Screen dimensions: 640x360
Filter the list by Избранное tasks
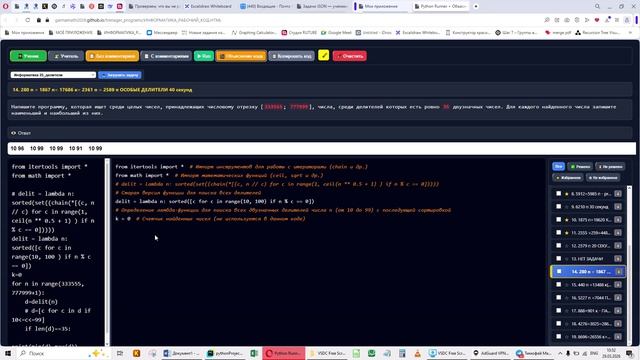[568, 178]
